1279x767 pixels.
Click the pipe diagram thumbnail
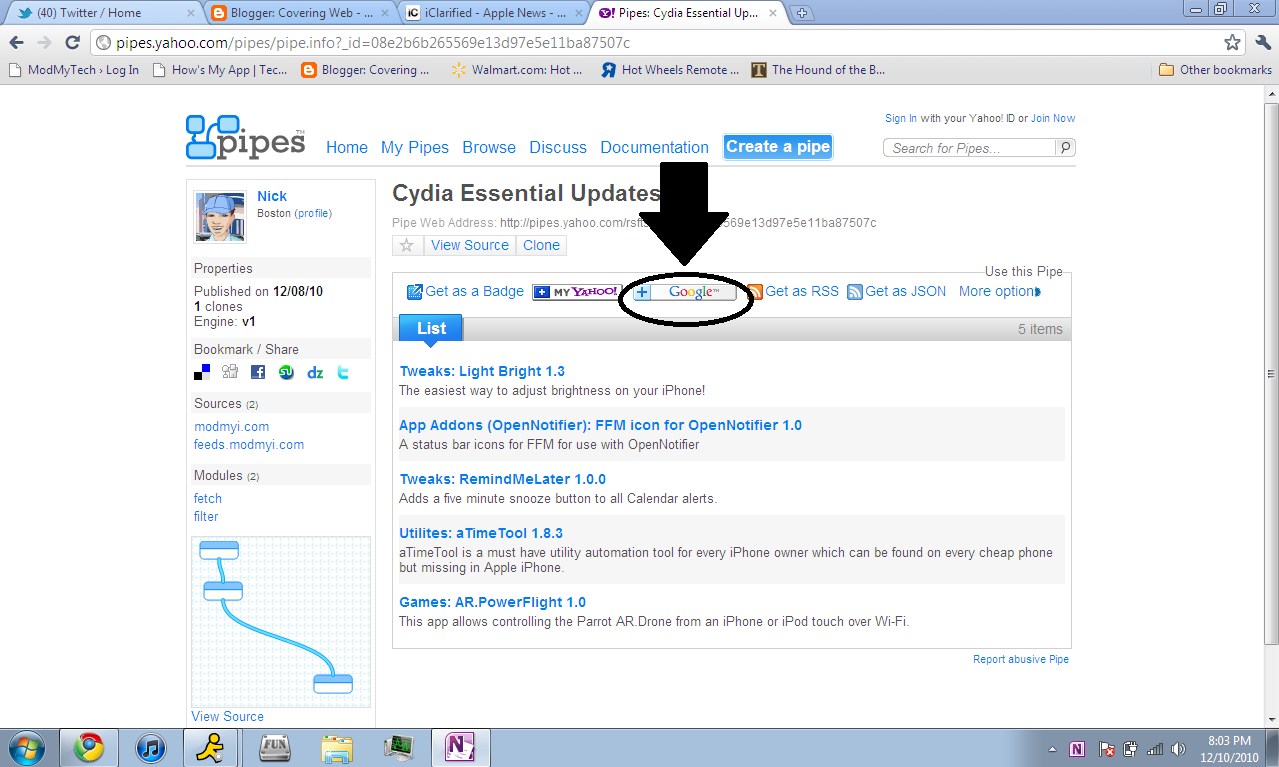[281, 622]
